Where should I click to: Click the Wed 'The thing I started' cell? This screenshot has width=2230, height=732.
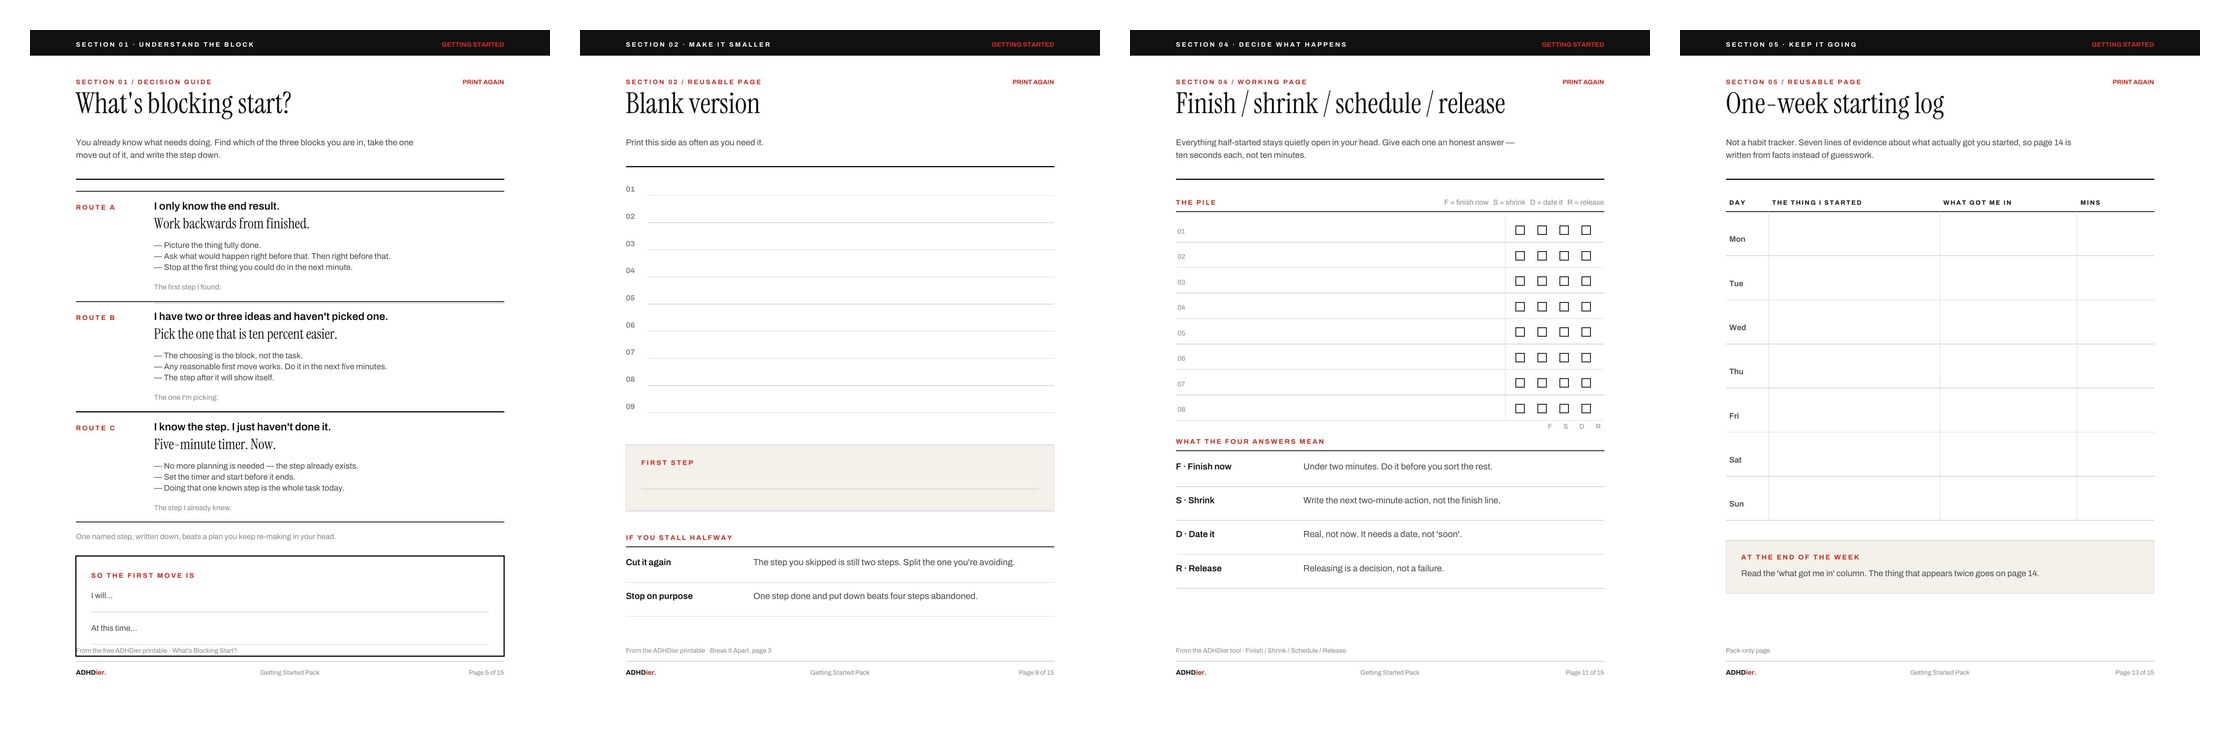[x=1854, y=322]
